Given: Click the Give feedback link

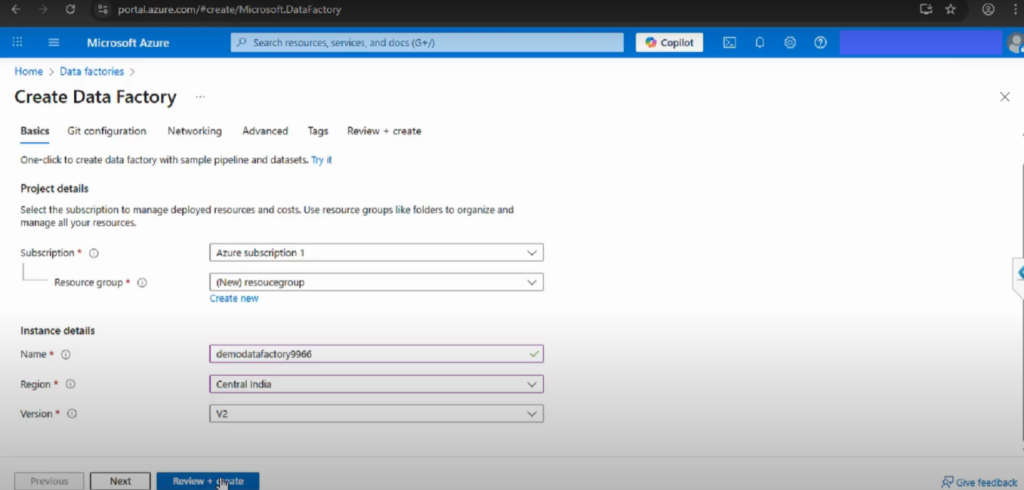Looking at the screenshot, I should click(987, 482).
